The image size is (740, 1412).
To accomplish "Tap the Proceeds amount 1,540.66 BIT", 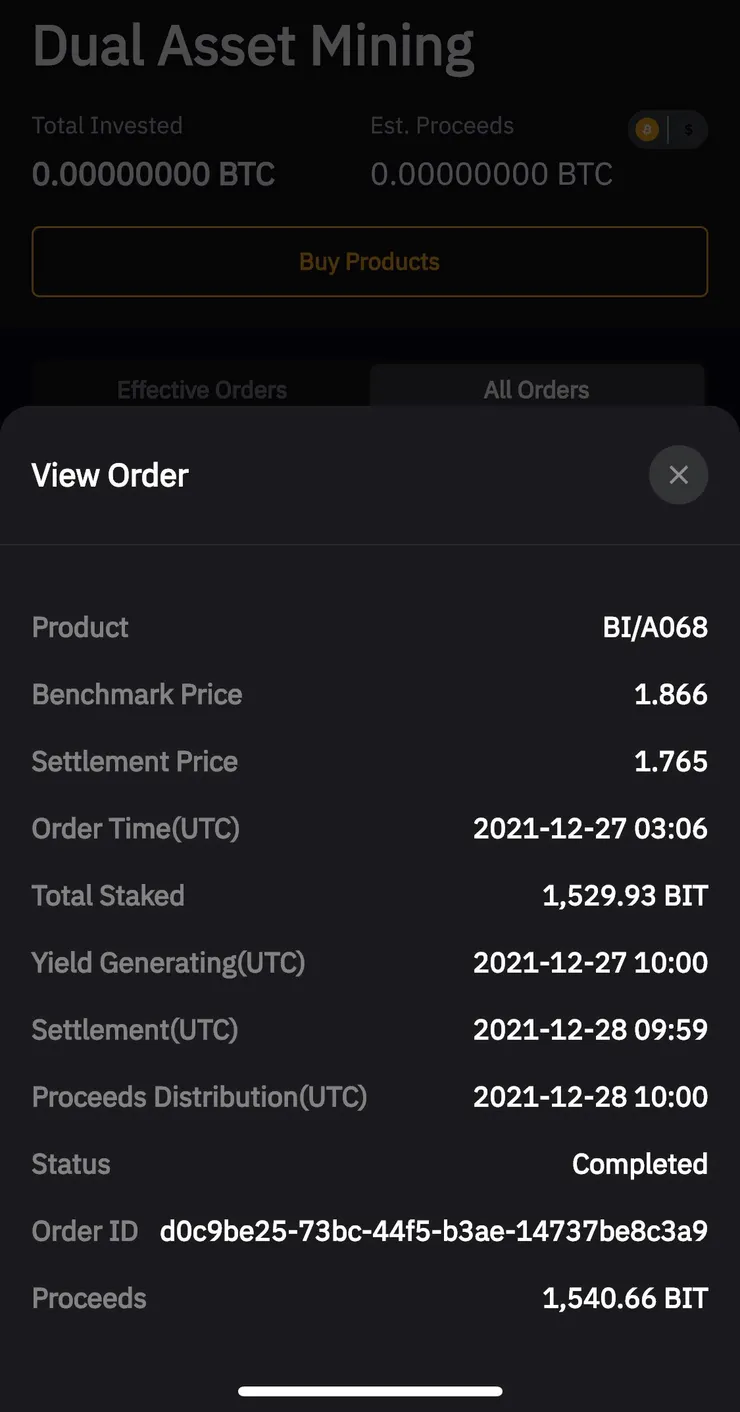I will (x=624, y=1298).
